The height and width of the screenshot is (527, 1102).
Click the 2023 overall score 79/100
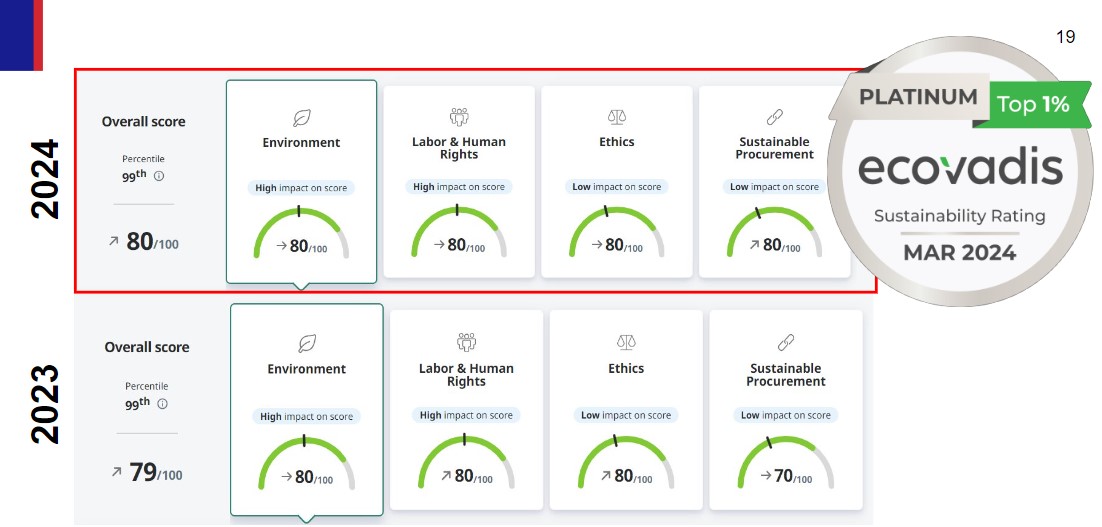tap(155, 473)
